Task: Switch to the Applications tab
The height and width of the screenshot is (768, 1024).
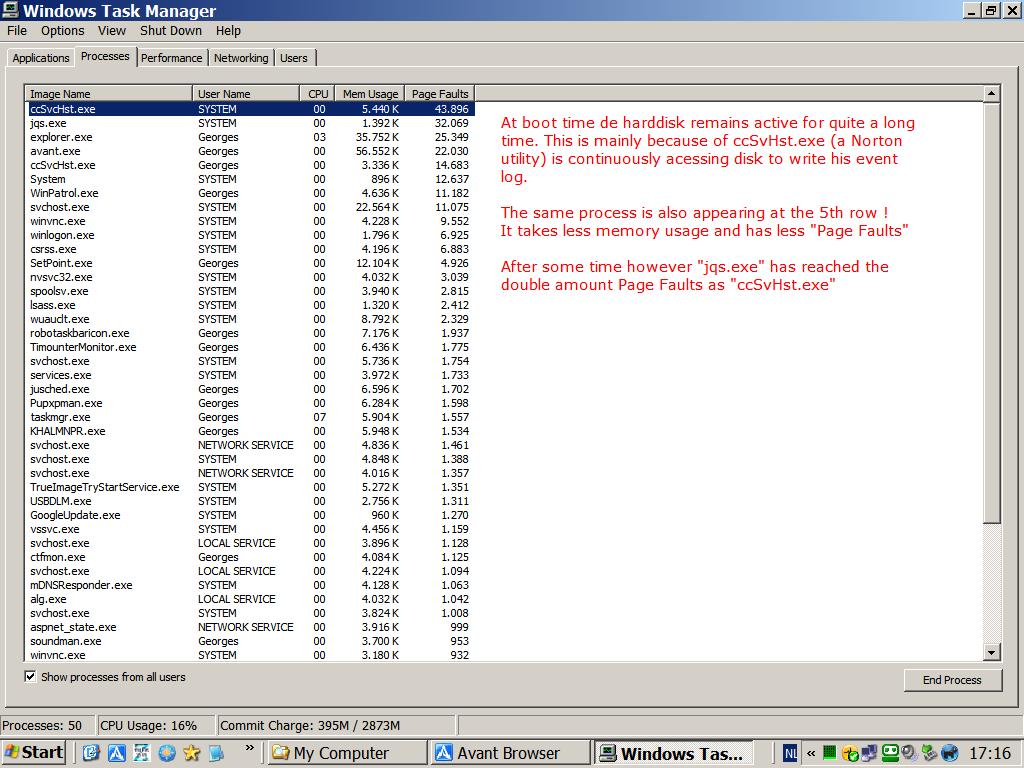Action: [40, 58]
